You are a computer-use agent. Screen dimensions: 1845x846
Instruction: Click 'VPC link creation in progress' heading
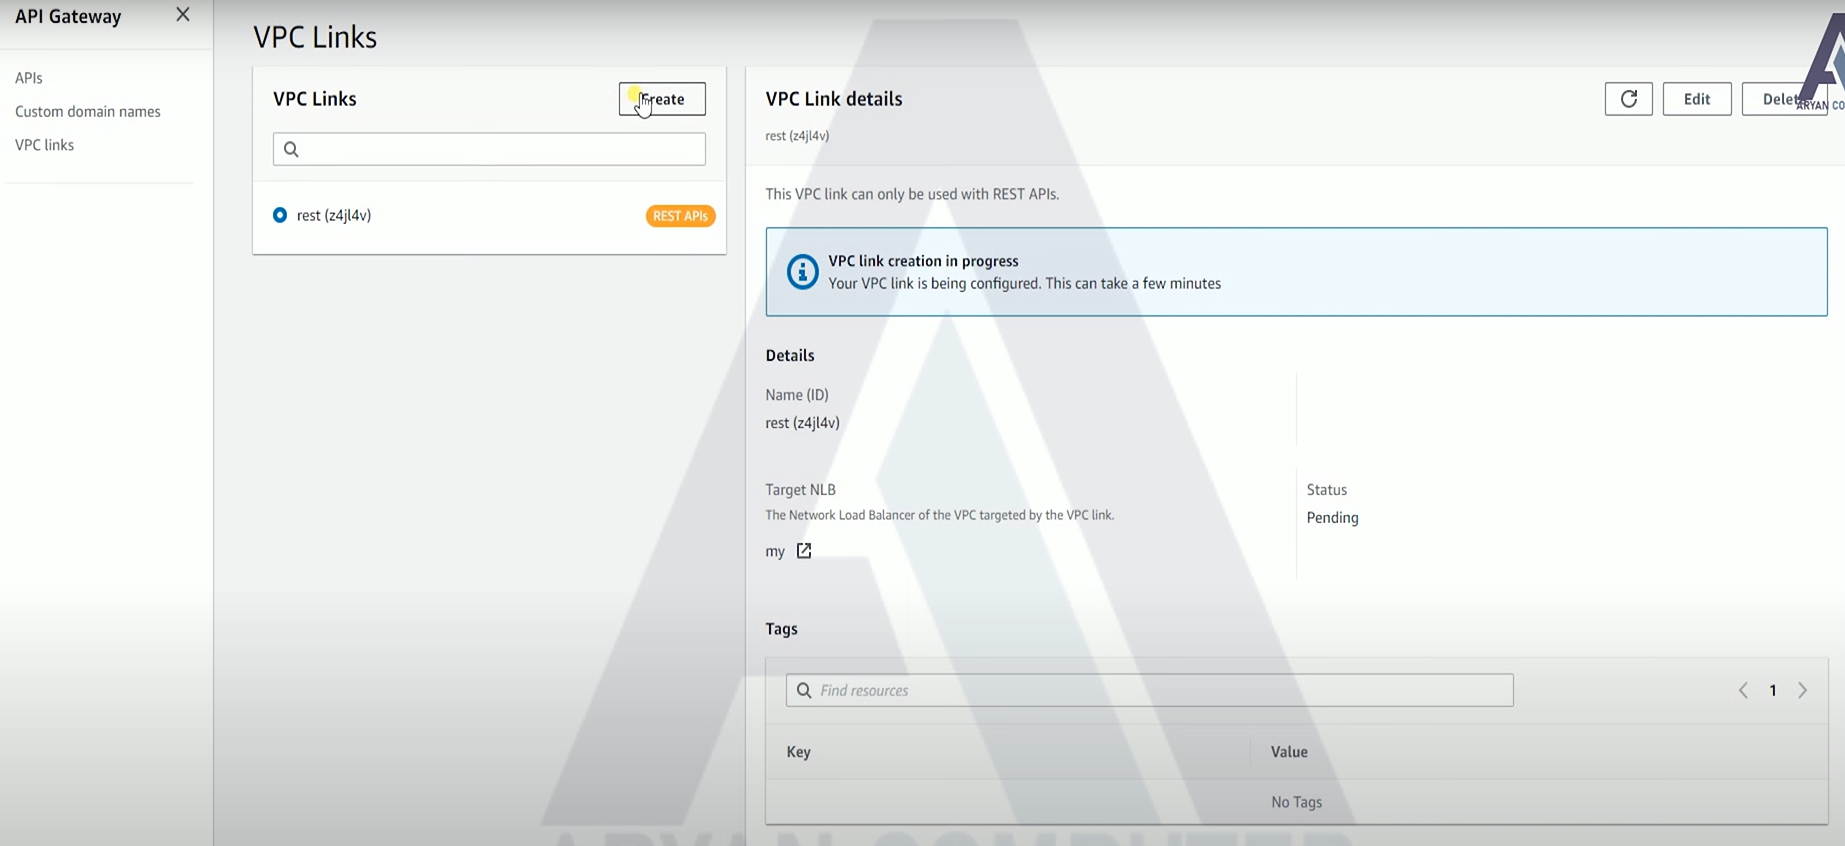(x=923, y=261)
